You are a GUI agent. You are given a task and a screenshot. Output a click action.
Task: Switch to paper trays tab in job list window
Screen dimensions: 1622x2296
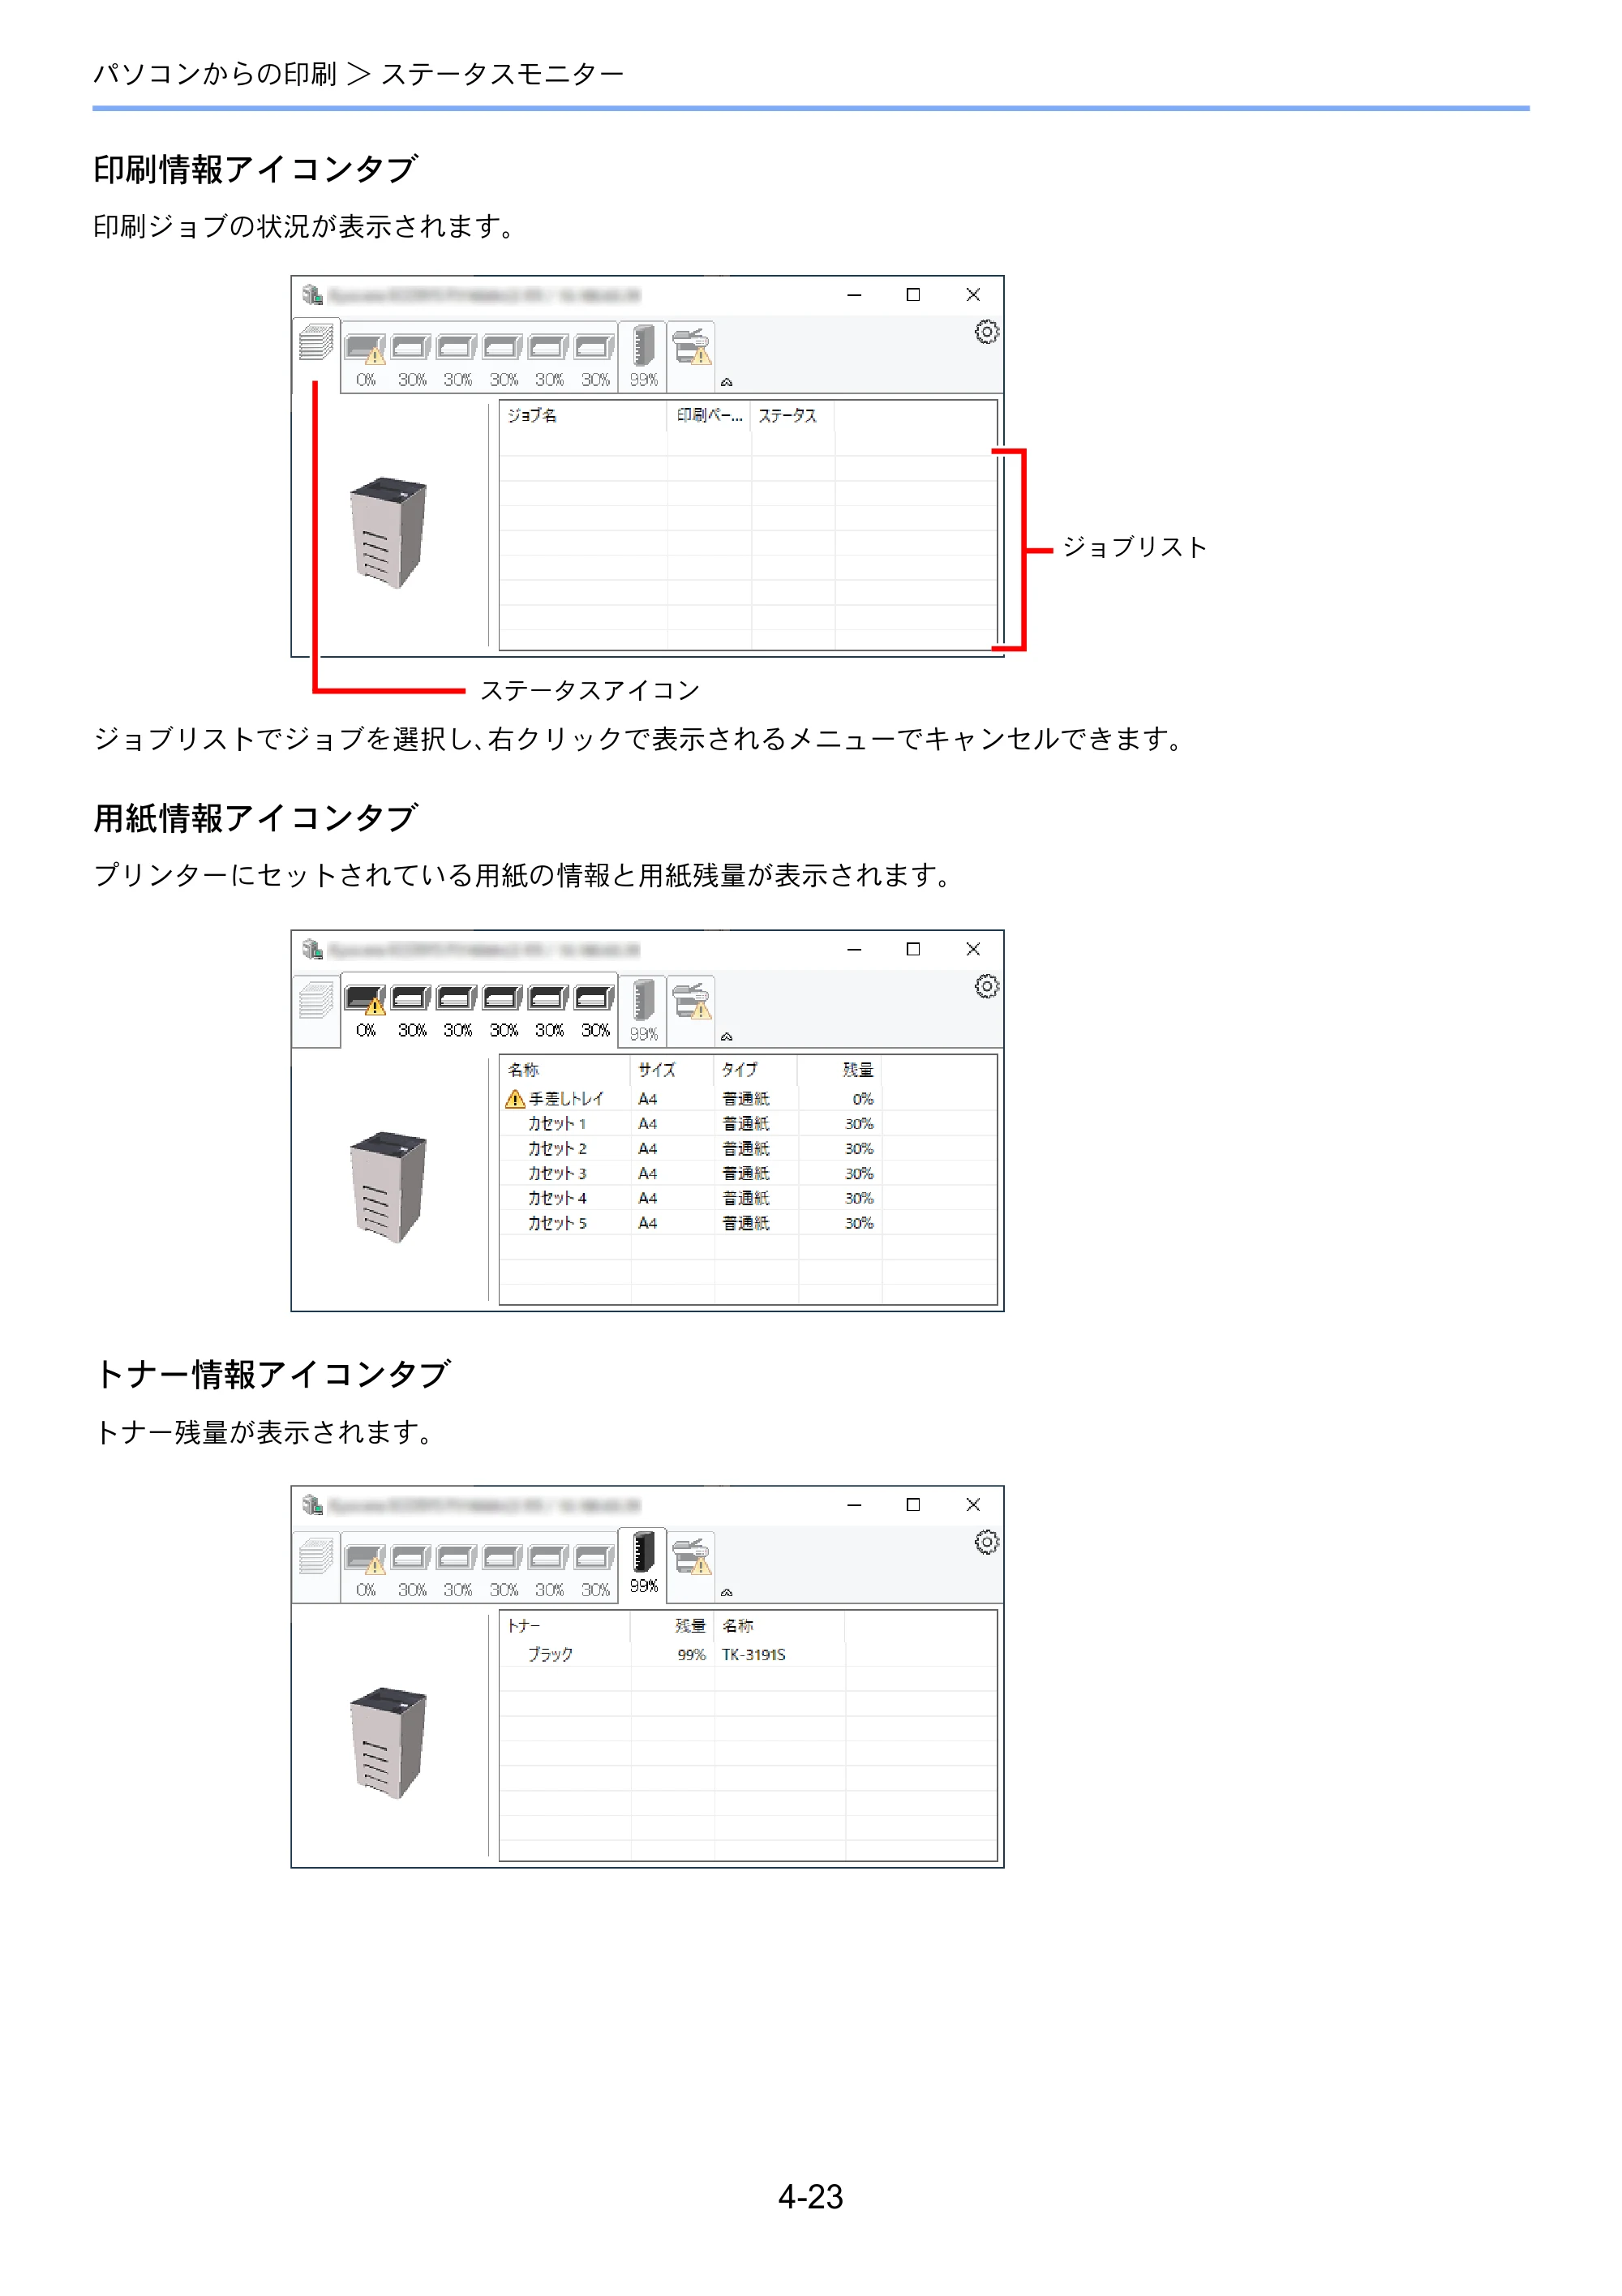[x=479, y=357]
